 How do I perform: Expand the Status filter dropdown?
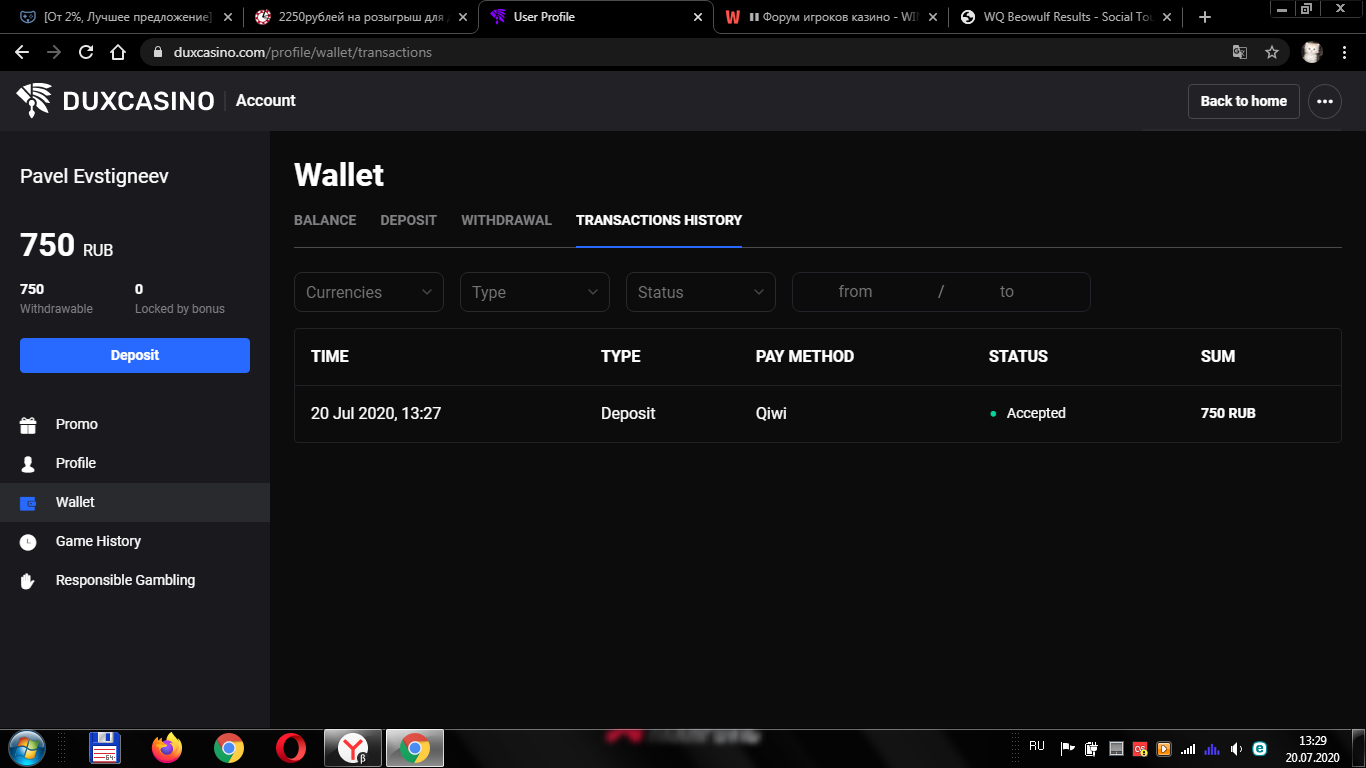[700, 292]
